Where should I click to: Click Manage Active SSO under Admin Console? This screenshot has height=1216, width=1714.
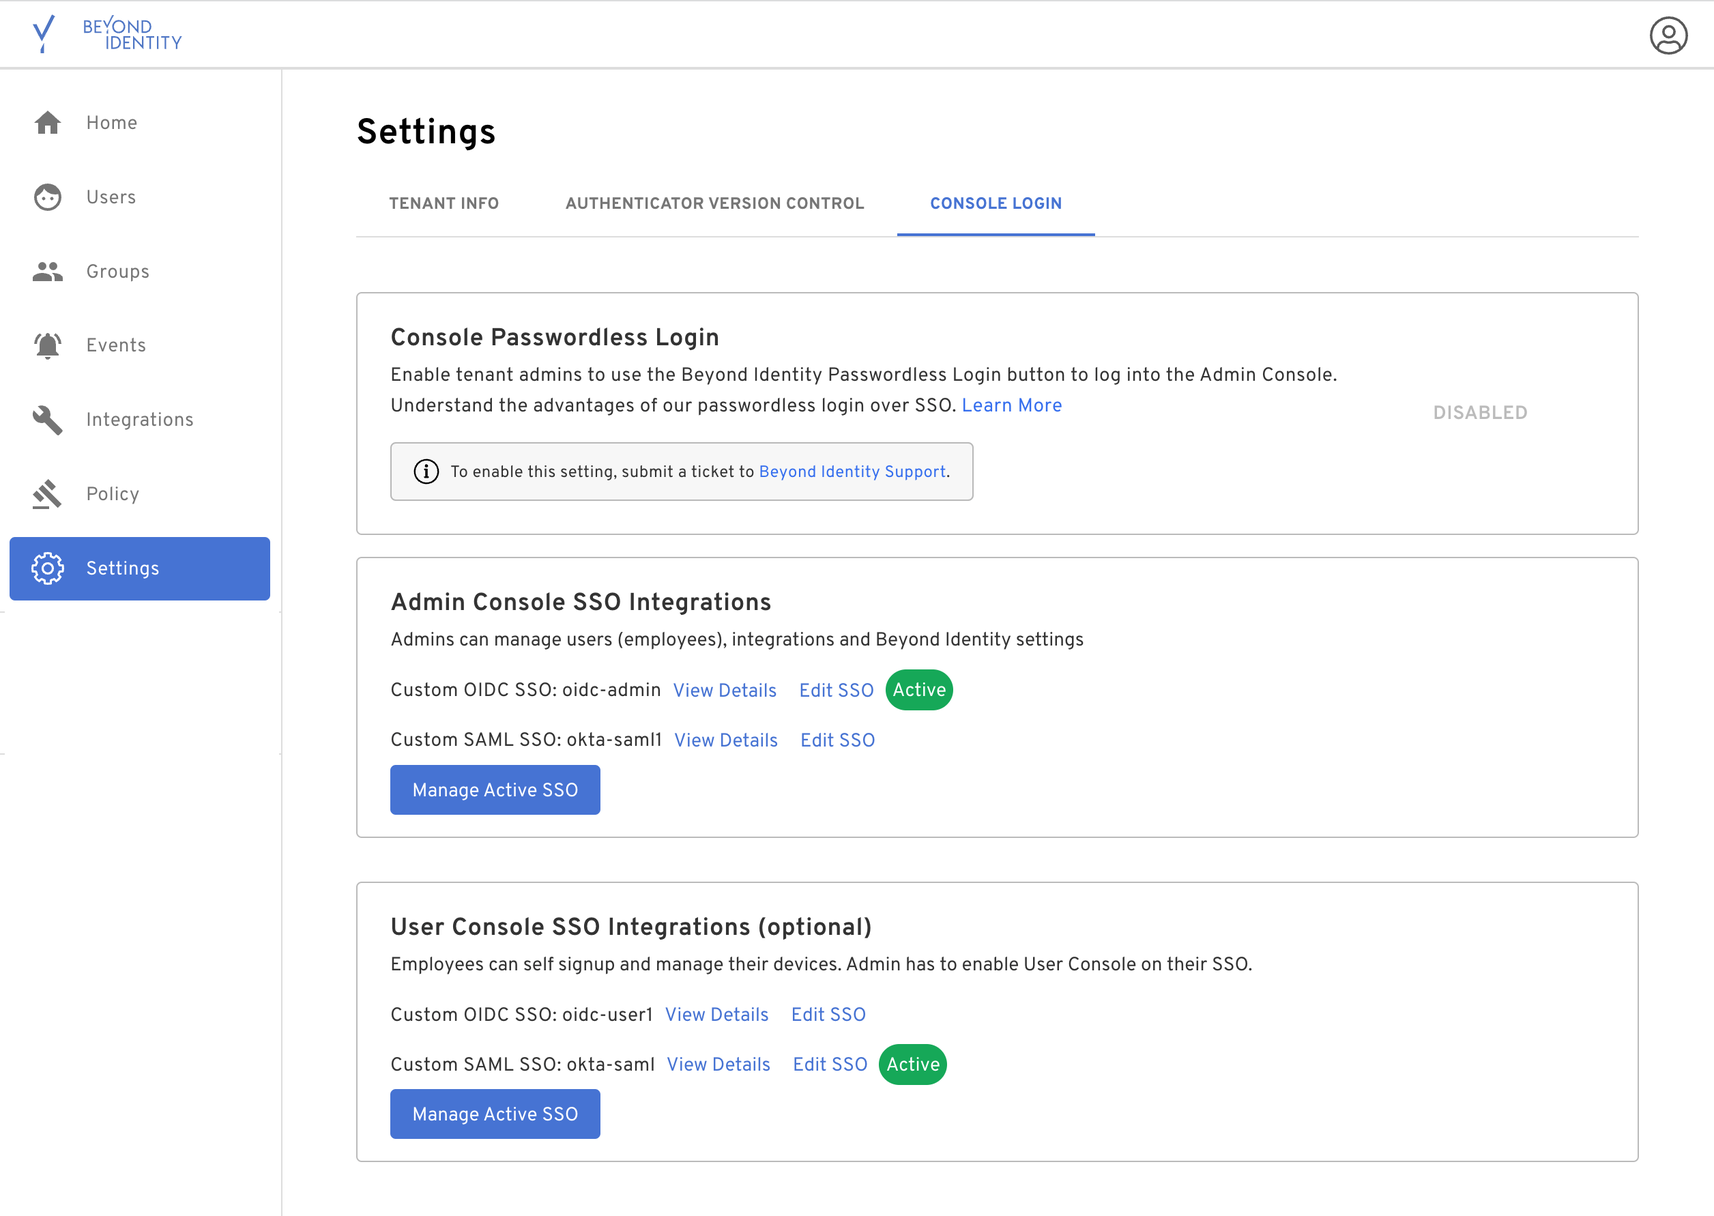tap(495, 790)
